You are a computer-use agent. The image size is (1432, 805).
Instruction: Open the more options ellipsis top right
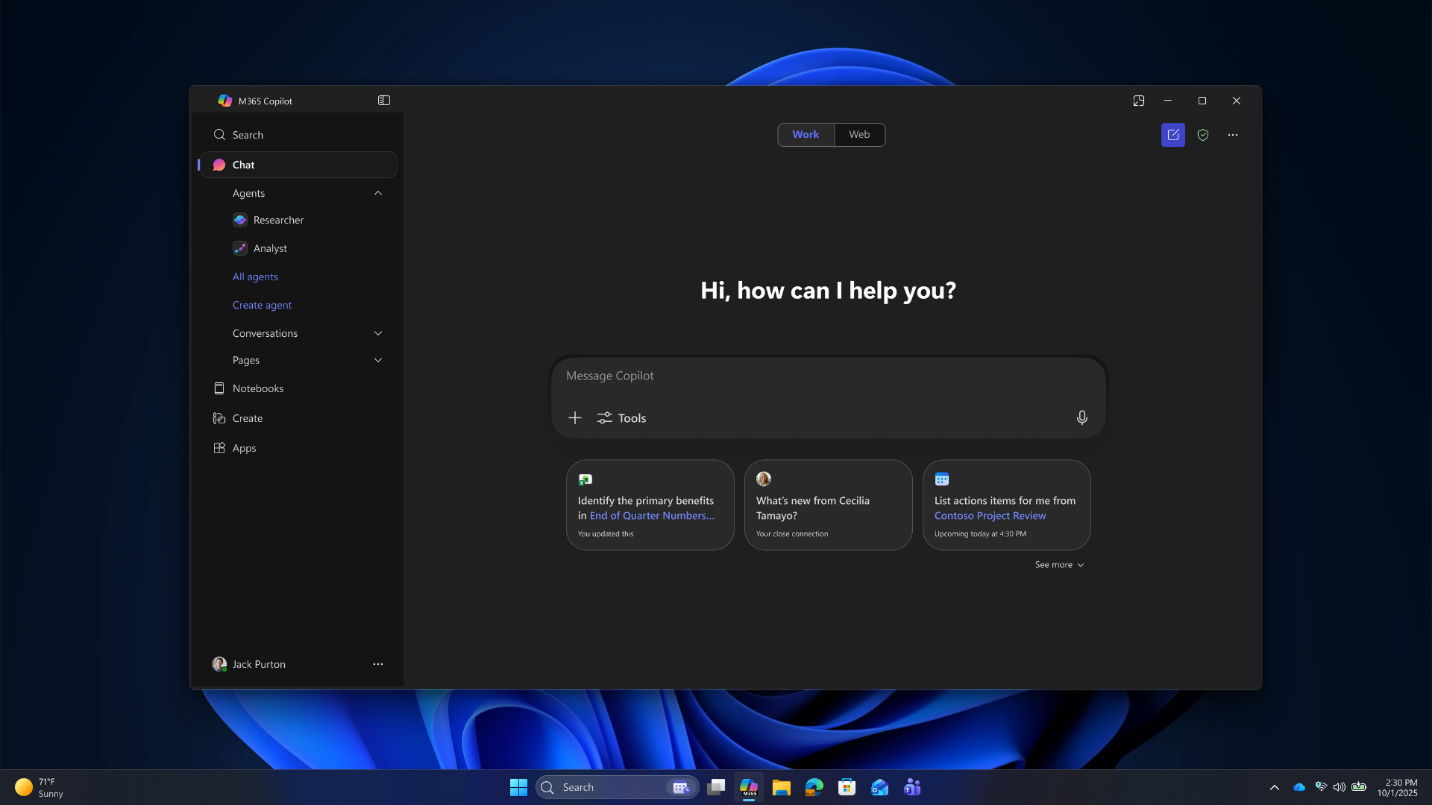click(1233, 135)
